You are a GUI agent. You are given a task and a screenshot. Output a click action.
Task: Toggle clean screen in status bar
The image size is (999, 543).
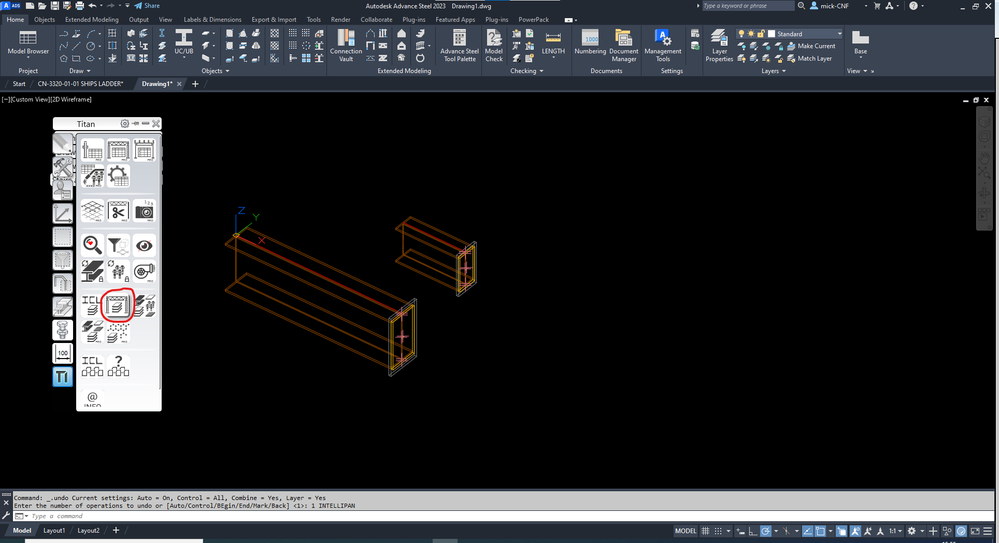(x=975, y=531)
